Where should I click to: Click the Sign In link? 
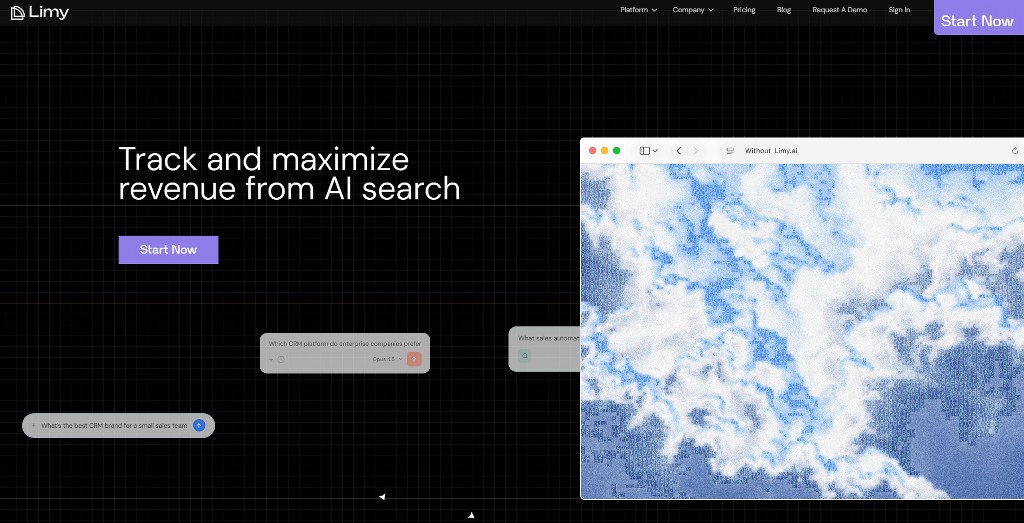(899, 10)
